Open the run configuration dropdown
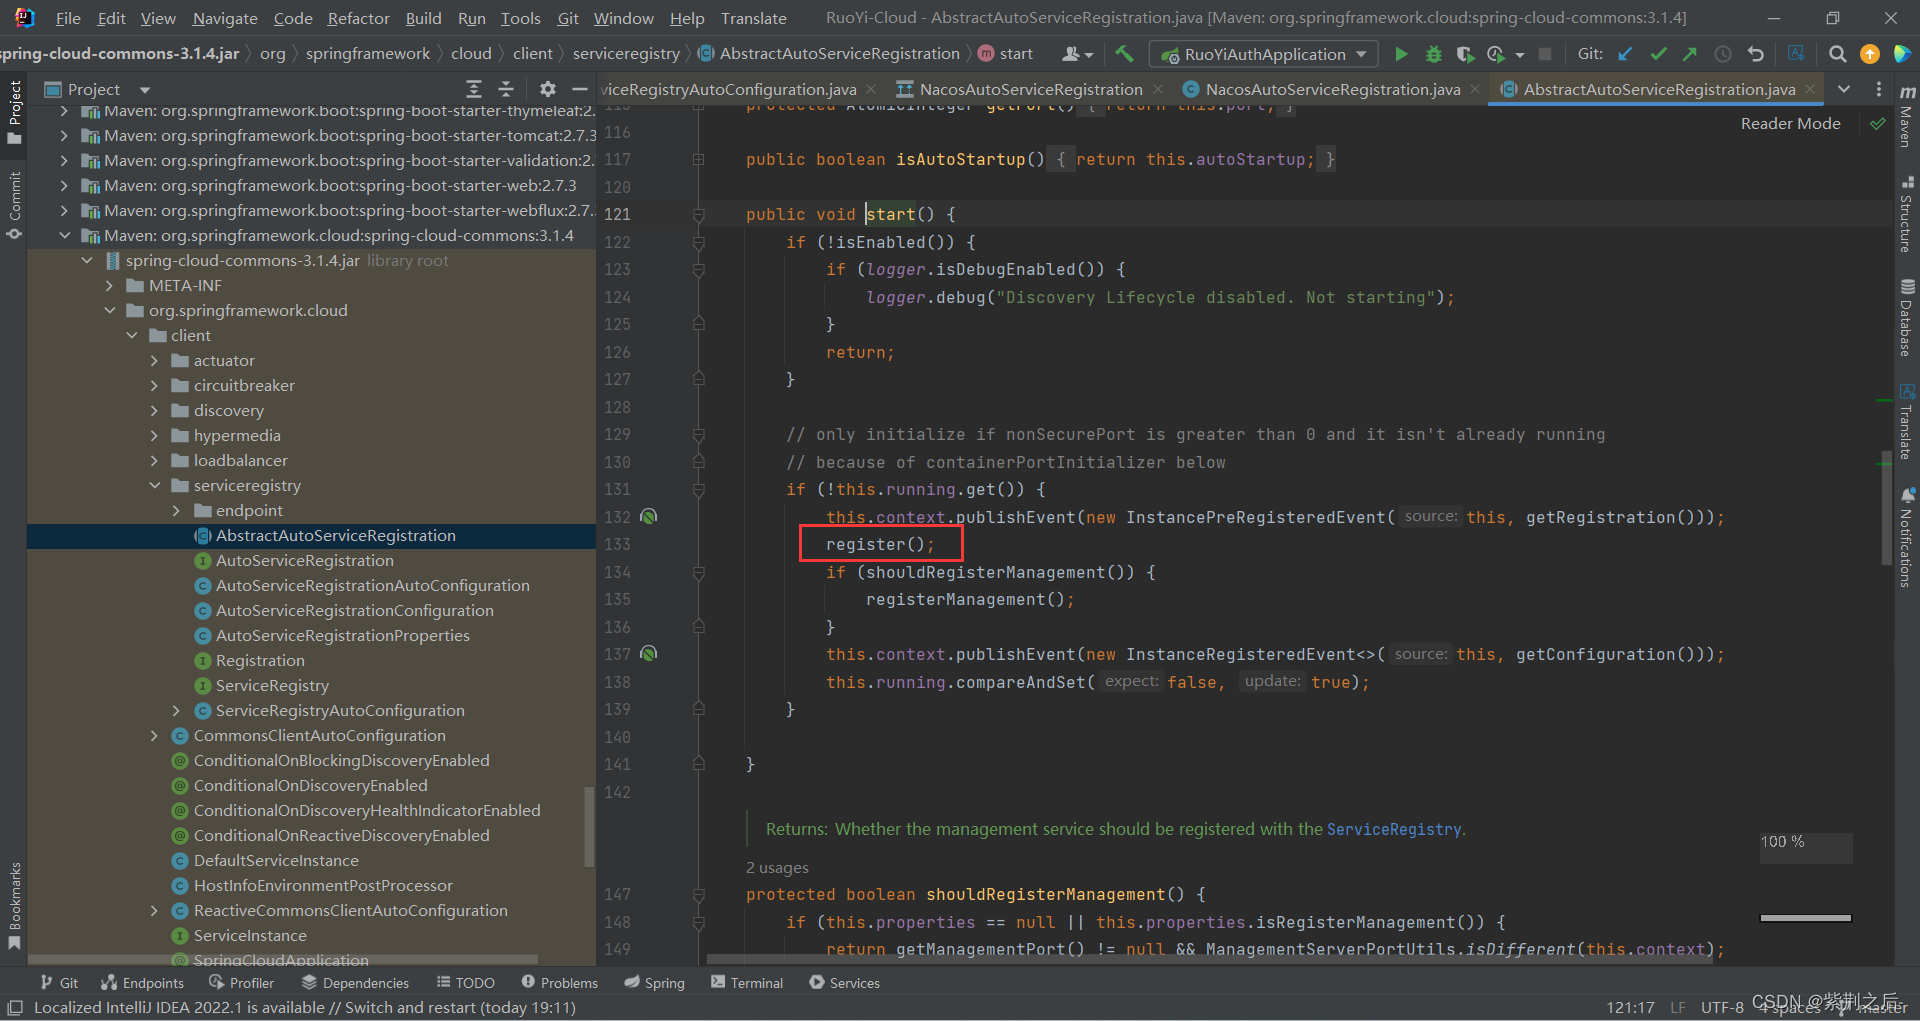This screenshot has width=1920, height=1021. (x=1263, y=54)
